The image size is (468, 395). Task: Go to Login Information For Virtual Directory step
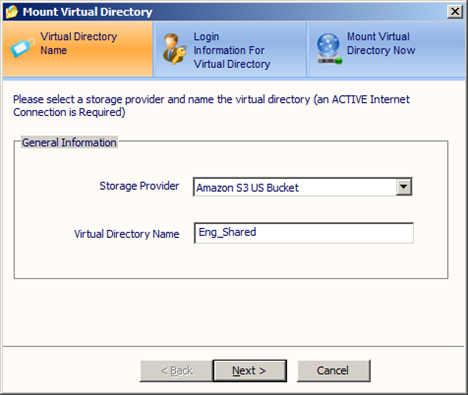232,50
